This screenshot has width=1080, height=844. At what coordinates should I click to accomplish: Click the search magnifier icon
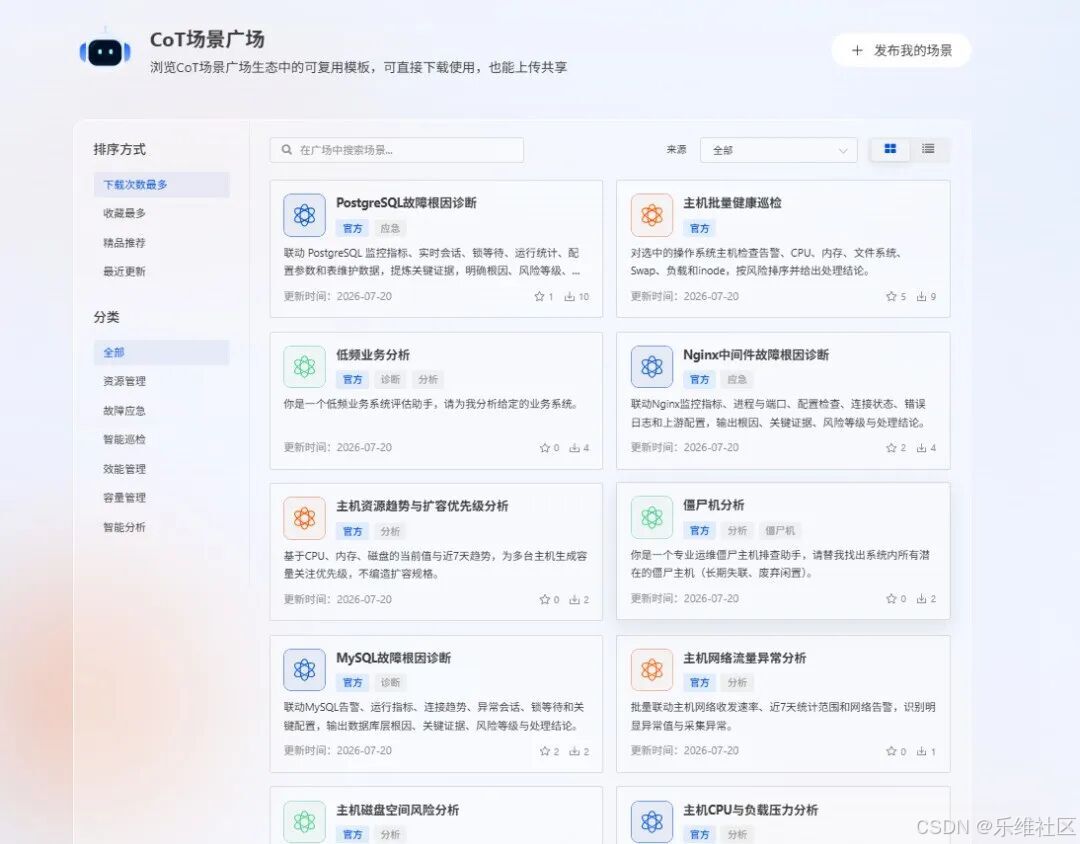(287, 150)
